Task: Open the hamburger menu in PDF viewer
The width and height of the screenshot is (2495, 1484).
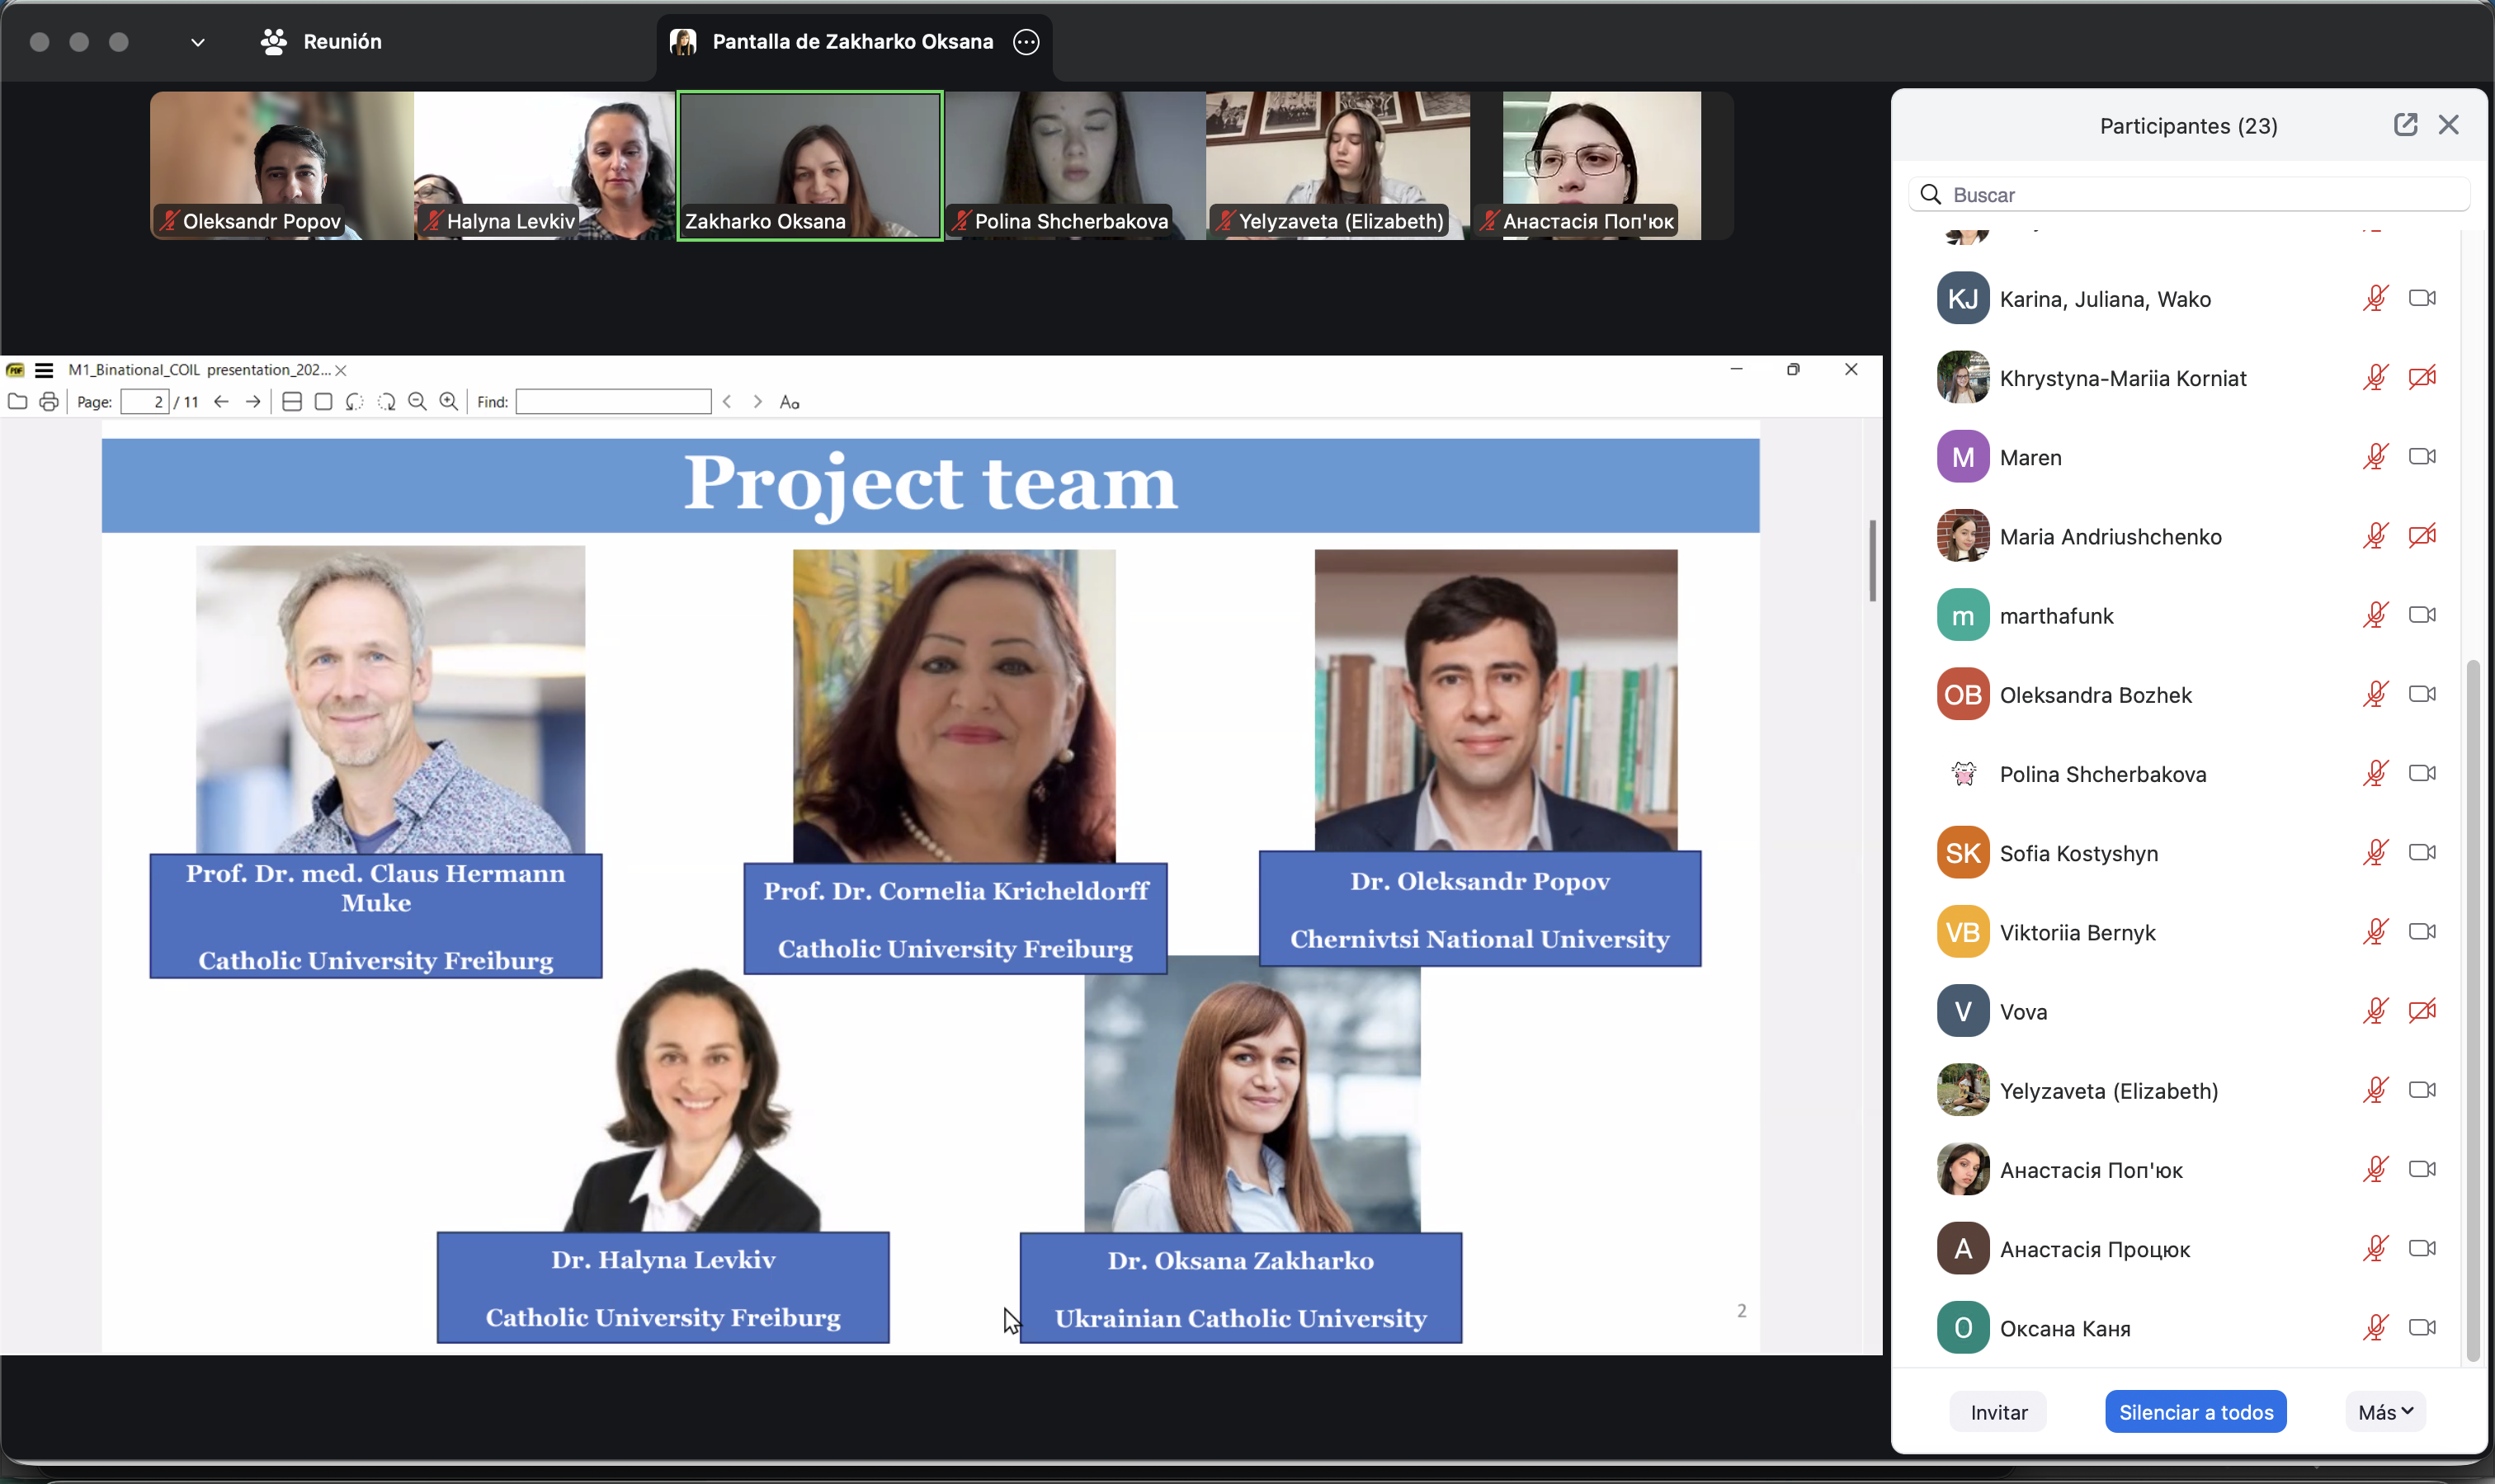Action: click(44, 370)
